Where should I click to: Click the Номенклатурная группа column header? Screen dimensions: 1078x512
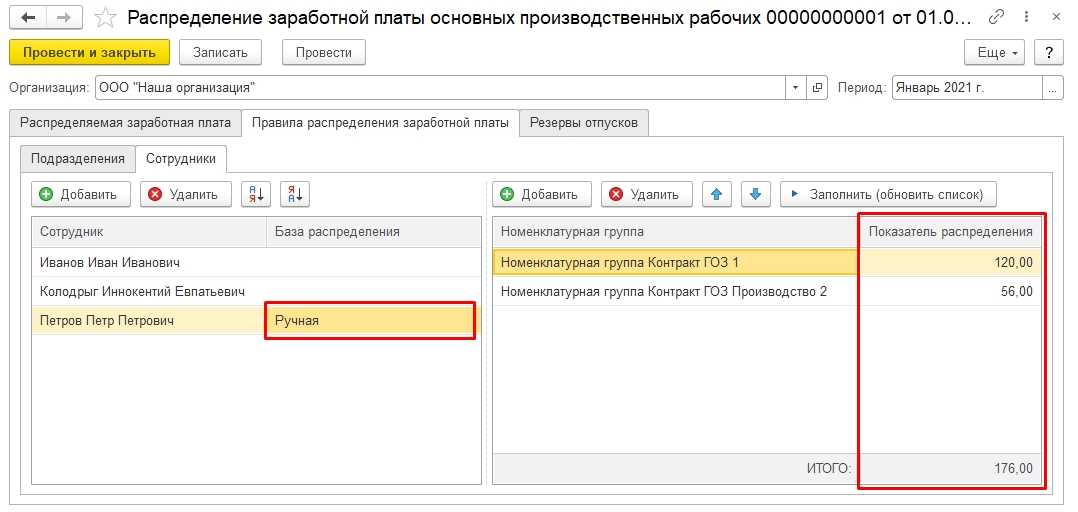click(x=676, y=232)
